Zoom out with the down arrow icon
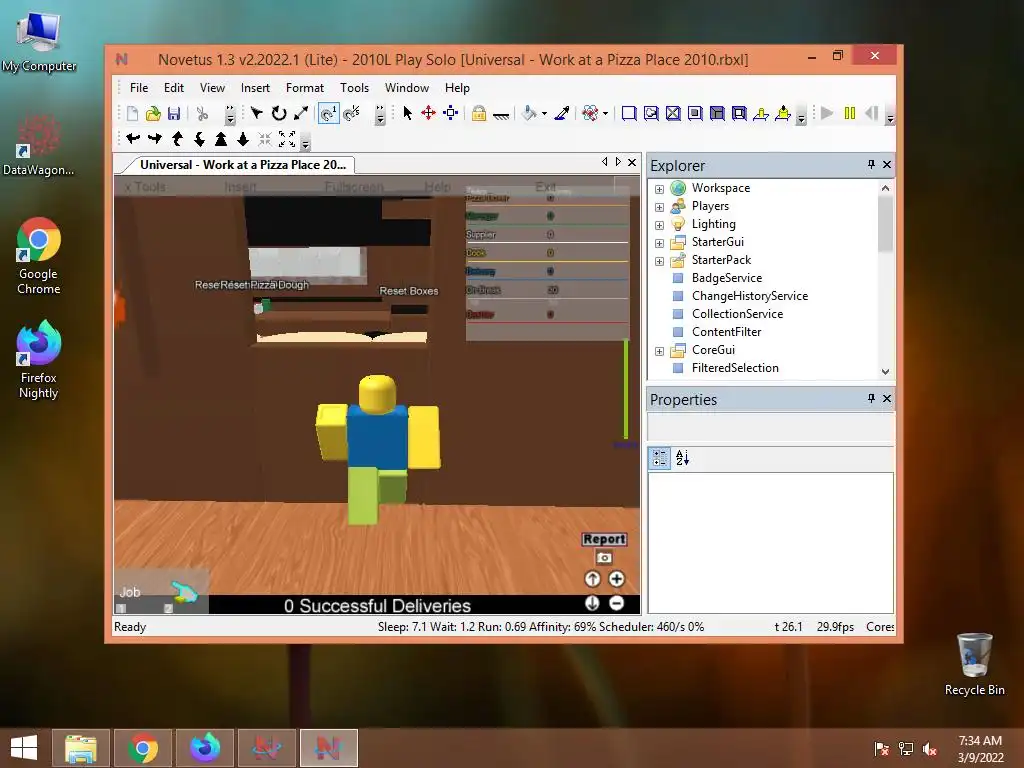This screenshot has width=1024, height=768. 243,138
